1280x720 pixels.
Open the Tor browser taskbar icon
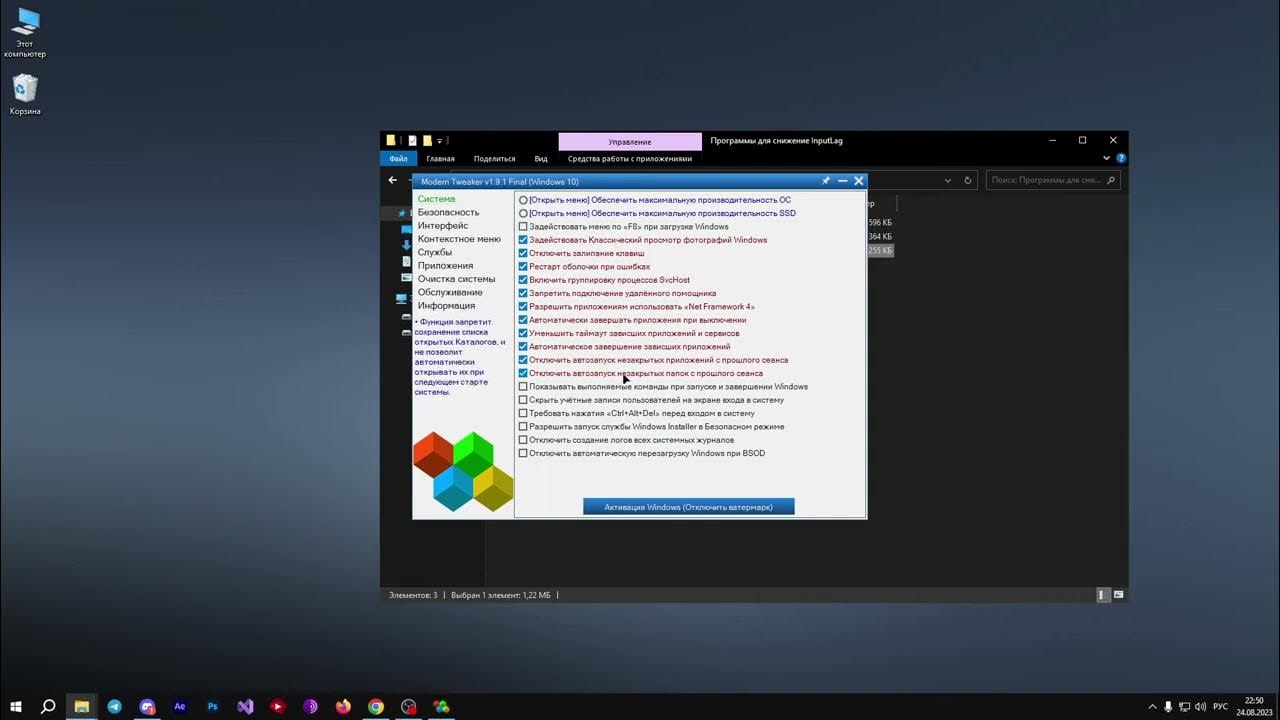click(x=310, y=706)
